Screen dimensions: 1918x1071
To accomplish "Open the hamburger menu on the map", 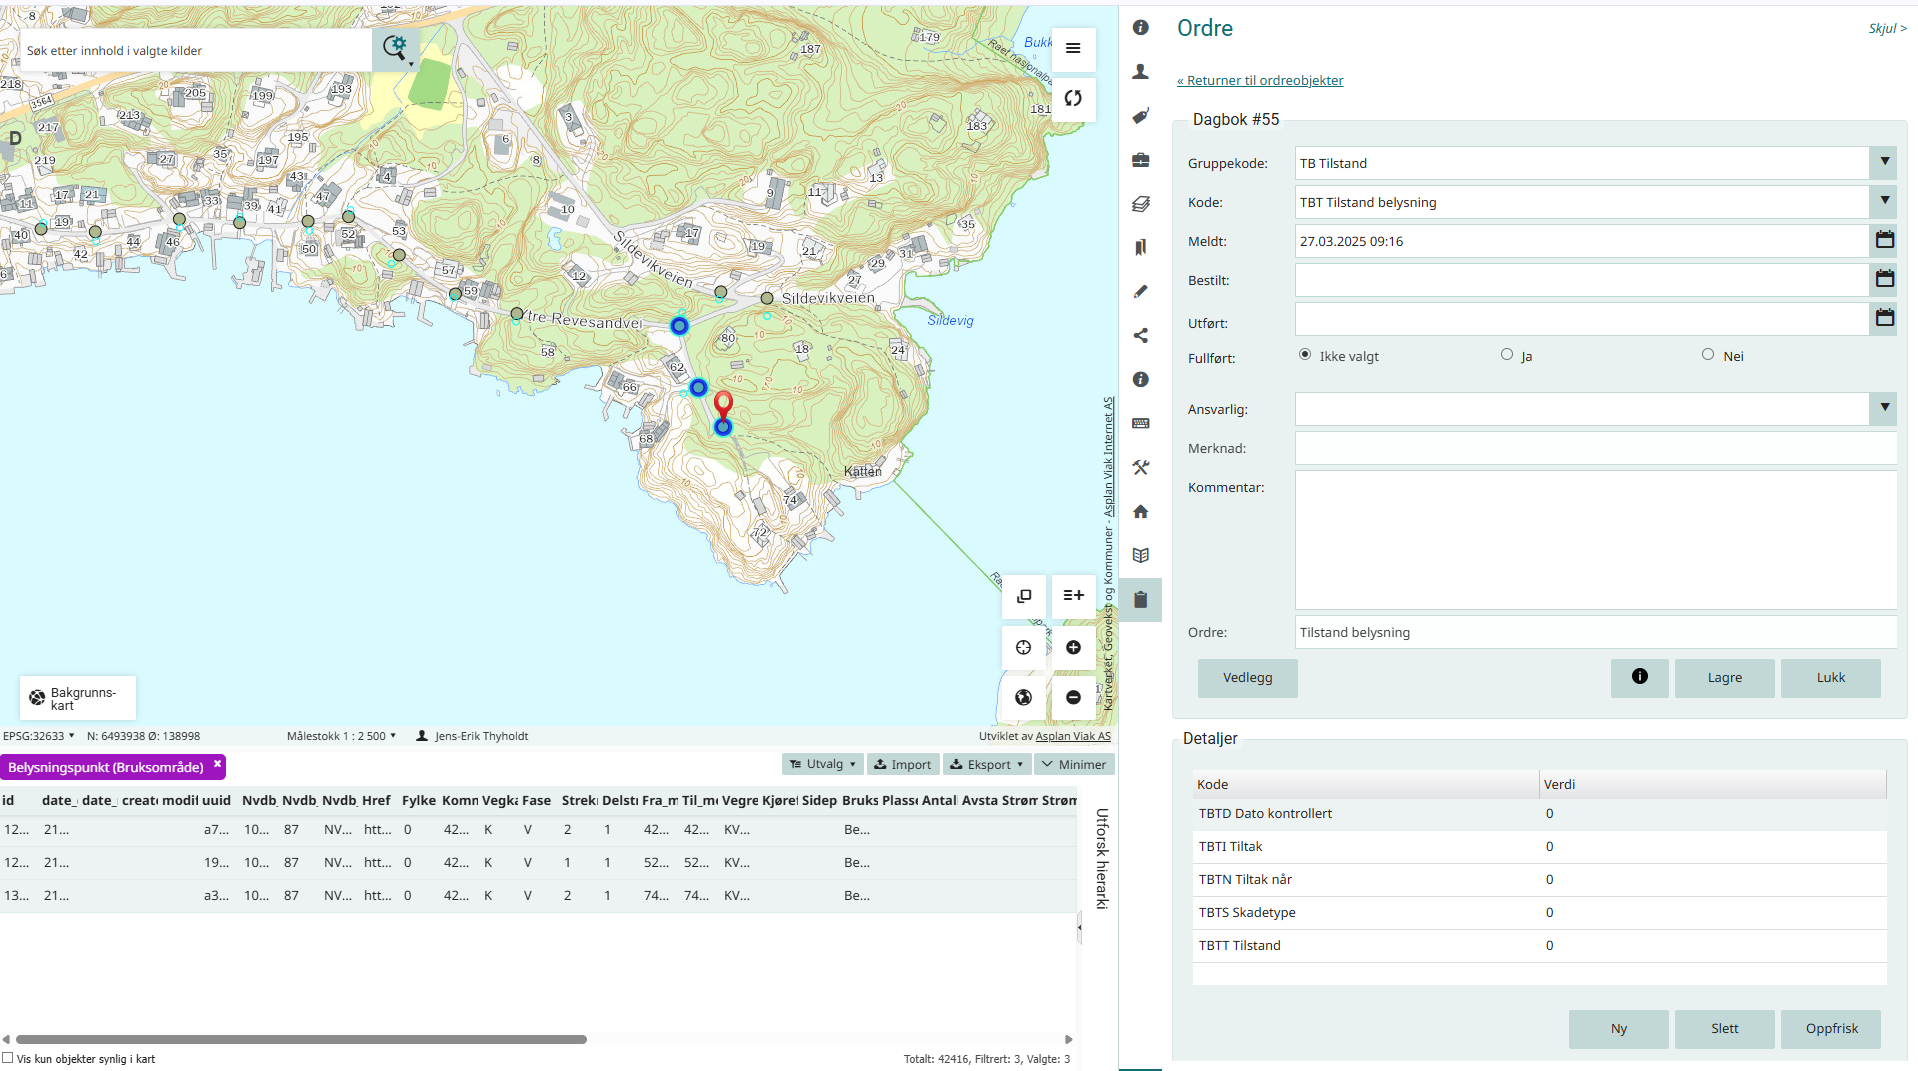I will pyautogui.click(x=1073, y=48).
